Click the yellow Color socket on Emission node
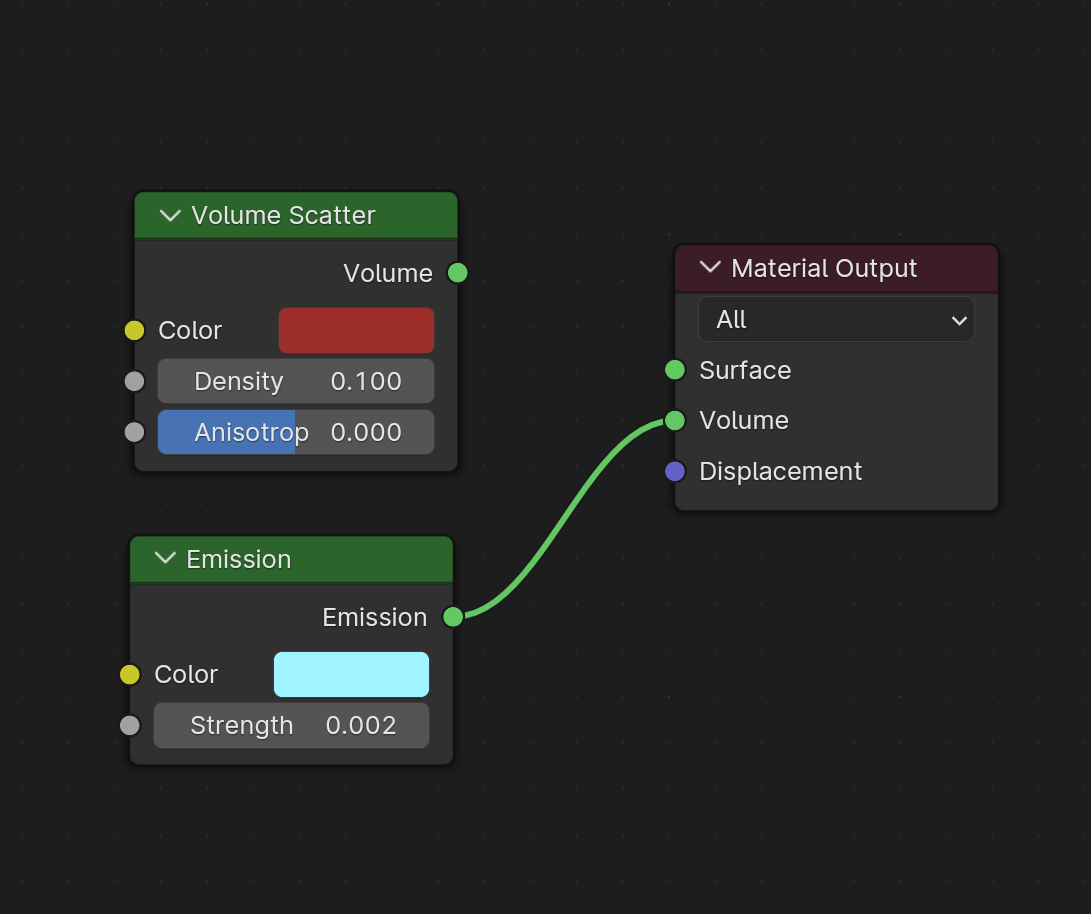 pyautogui.click(x=130, y=674)
